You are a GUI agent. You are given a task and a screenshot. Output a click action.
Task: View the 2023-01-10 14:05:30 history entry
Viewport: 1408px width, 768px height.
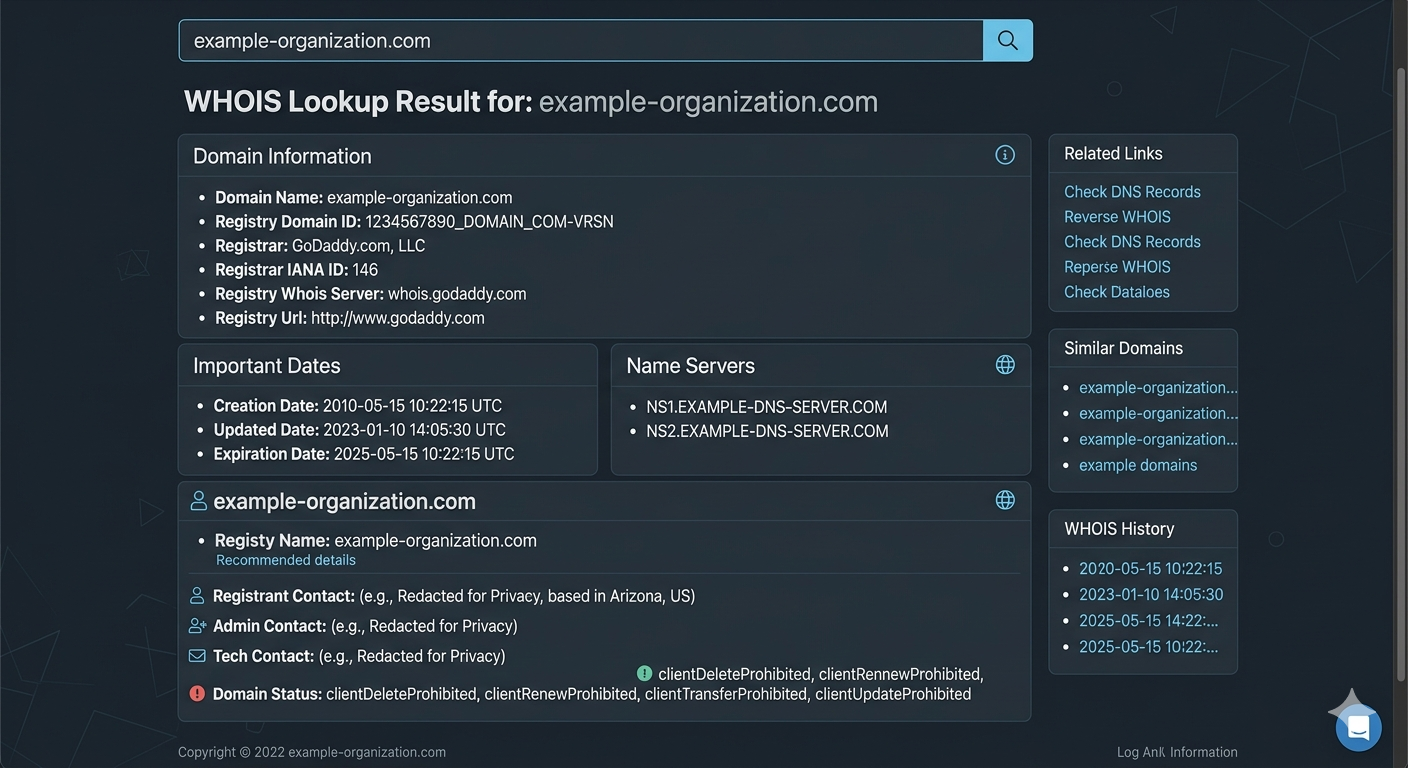(1150, 595)
